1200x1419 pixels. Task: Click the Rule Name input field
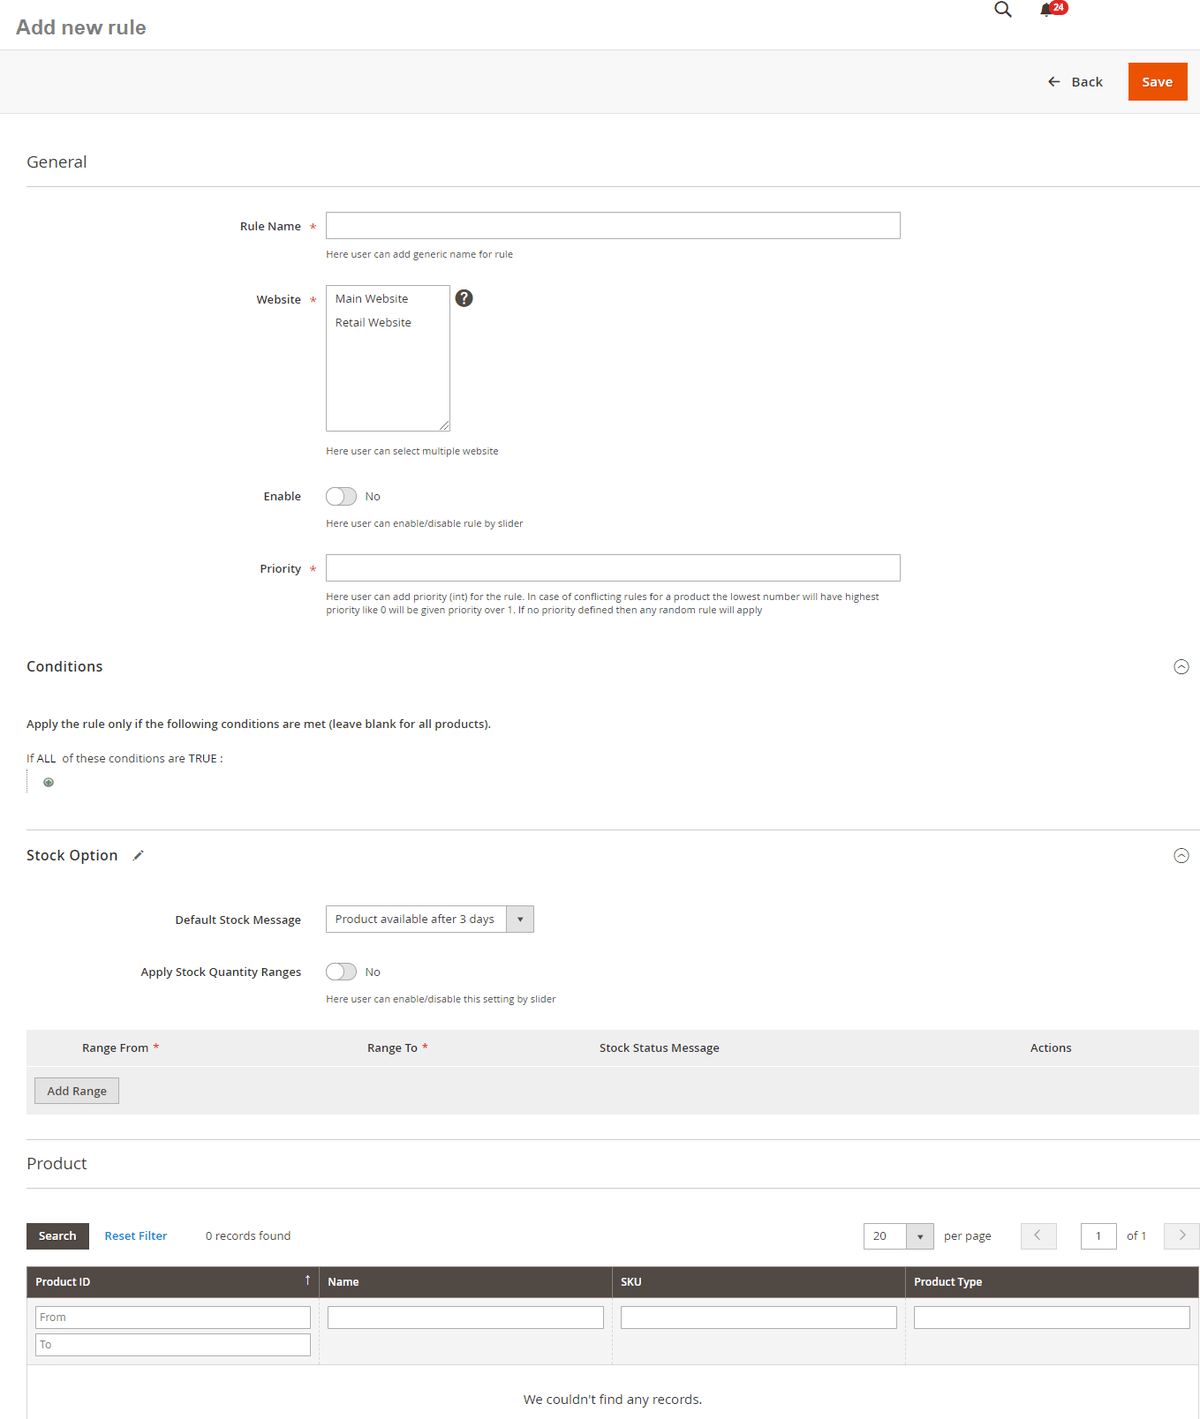(612, 226)
